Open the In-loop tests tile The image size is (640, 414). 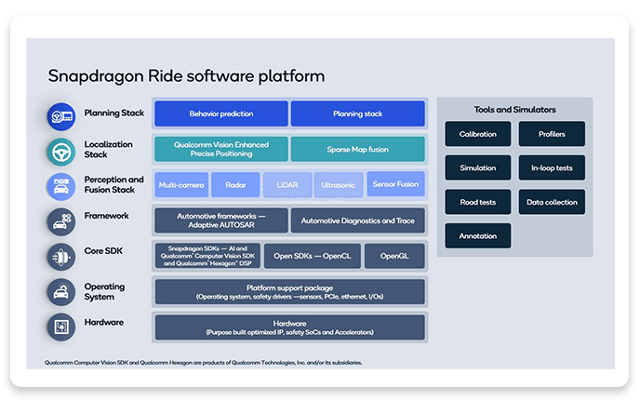pyautogui.click(x=552, y=168)
